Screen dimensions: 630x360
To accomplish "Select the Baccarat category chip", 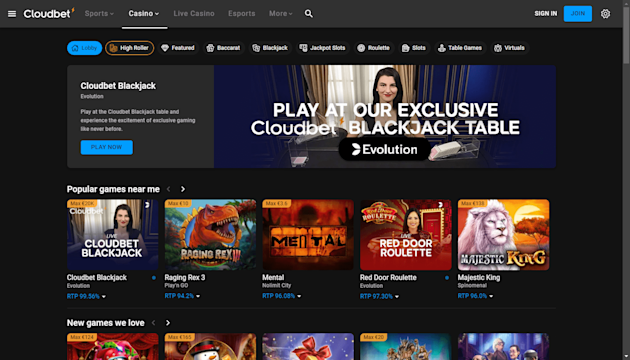I will (223, 48).
